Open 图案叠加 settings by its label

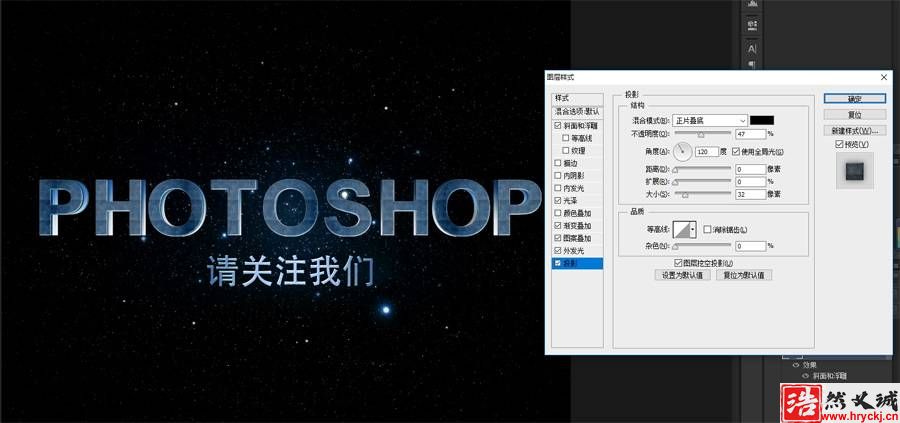tap(577, 238)
